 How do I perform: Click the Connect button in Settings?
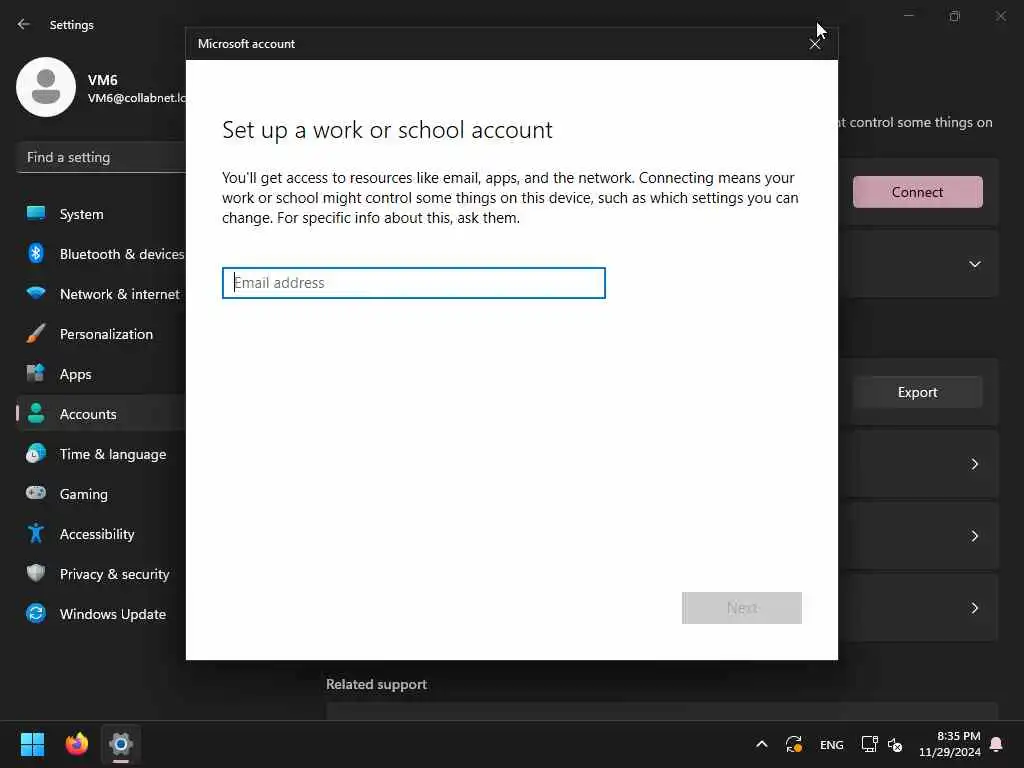tap(917, 192)
